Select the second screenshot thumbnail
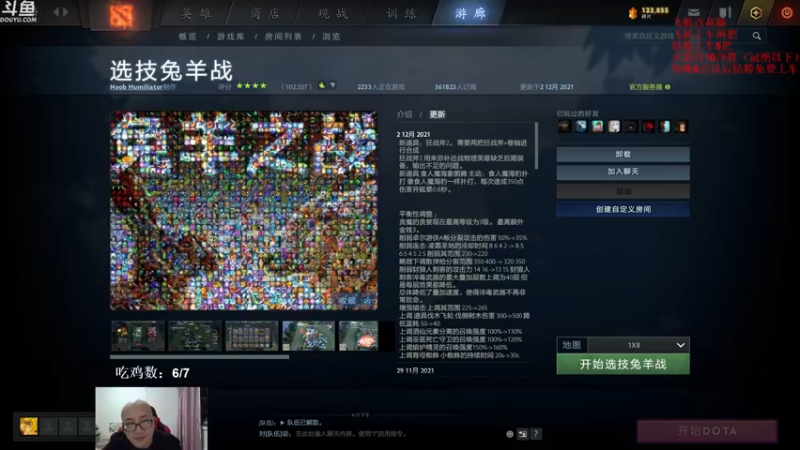Screen dimensions: 800x450 [x=195, y=336]
